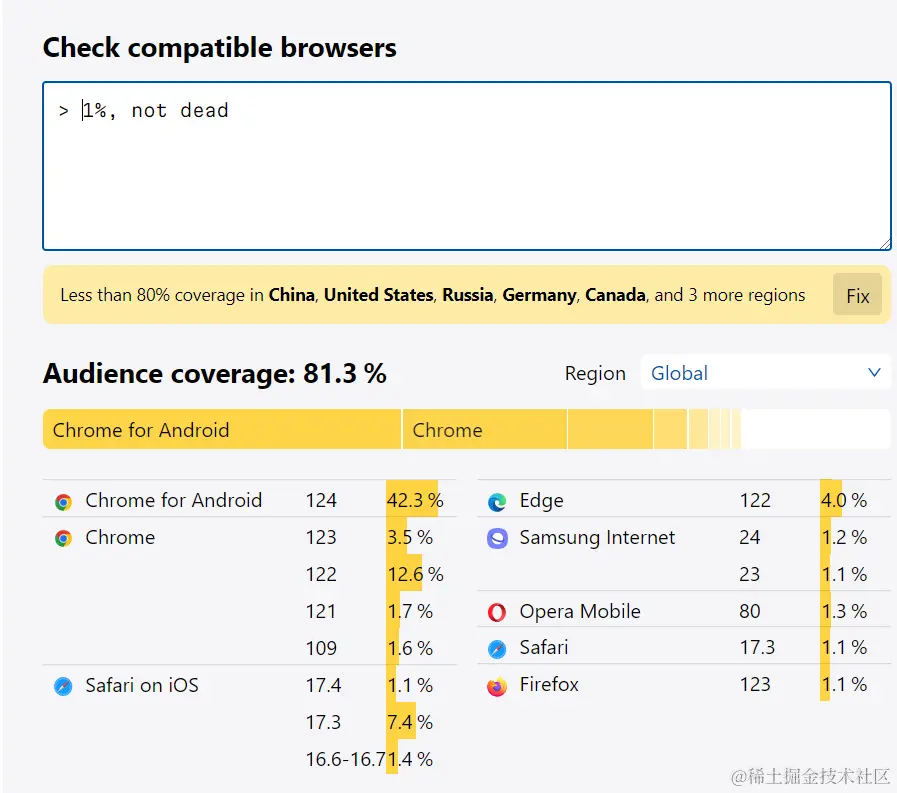The width and height of the screenshot is (897, 793).
Task: Select the Chrome for Android row label
Action: click(x=173, y=501)
